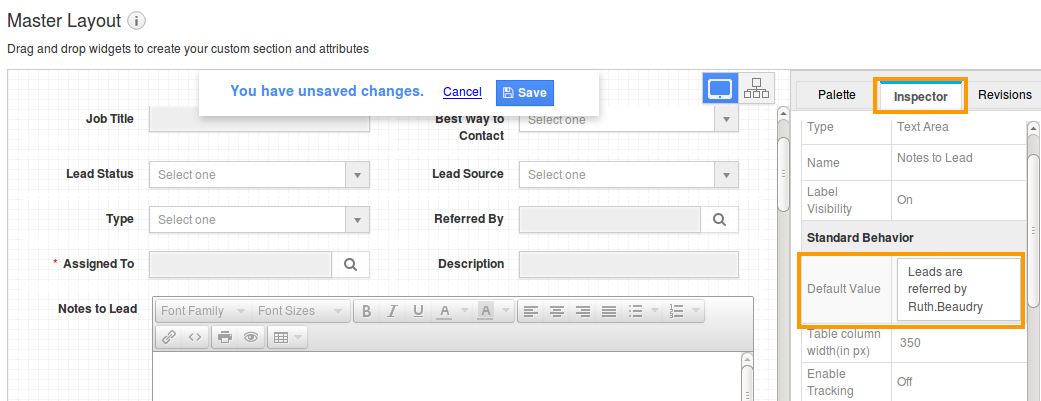Open Lead Source dropdown
Viewport: 1041px width, 401px height.
click(629, 175)
